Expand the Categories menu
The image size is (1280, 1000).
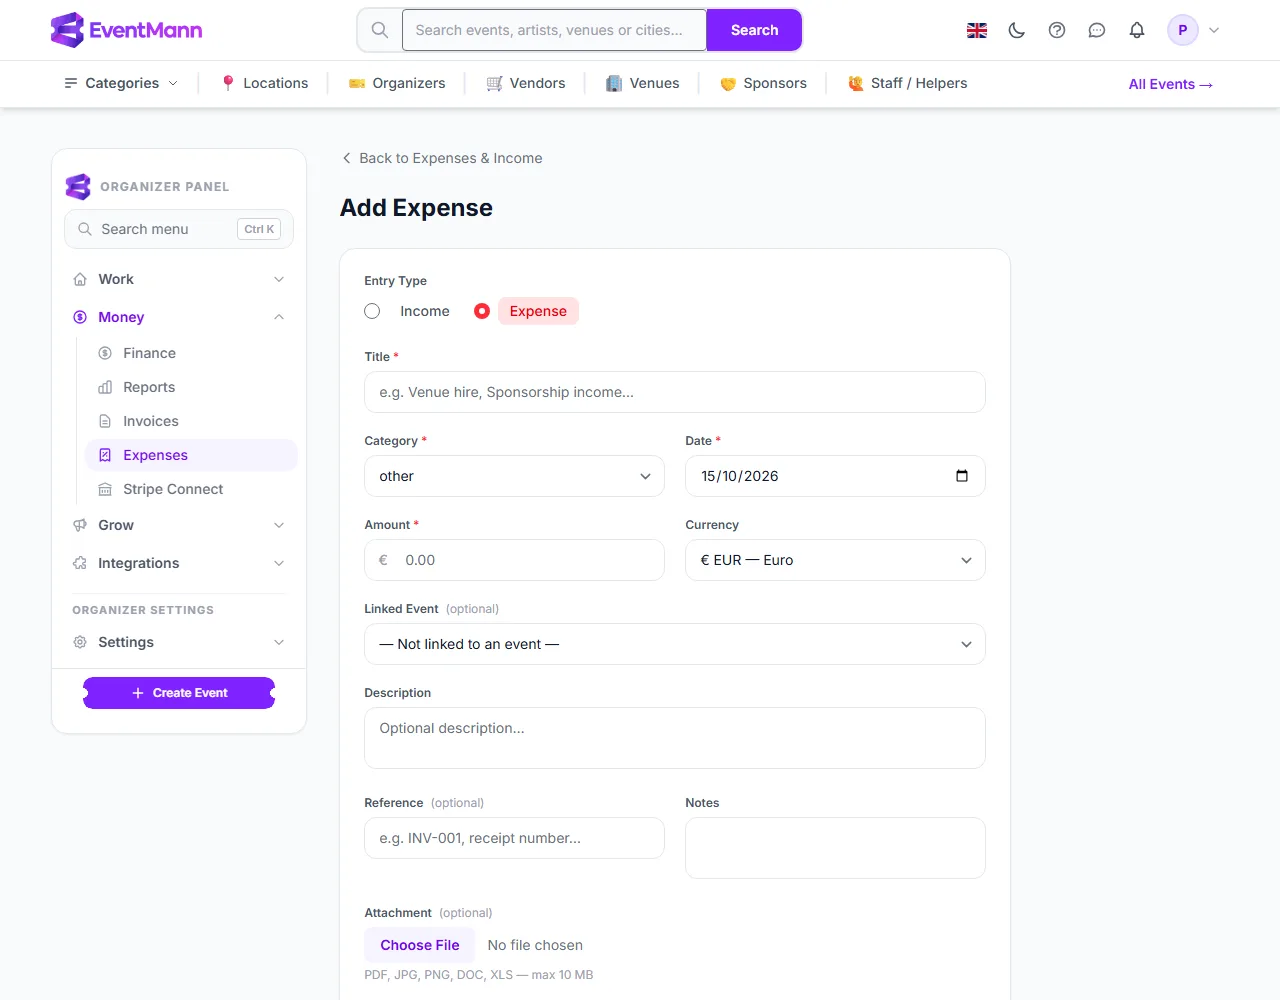coord(121,83)
